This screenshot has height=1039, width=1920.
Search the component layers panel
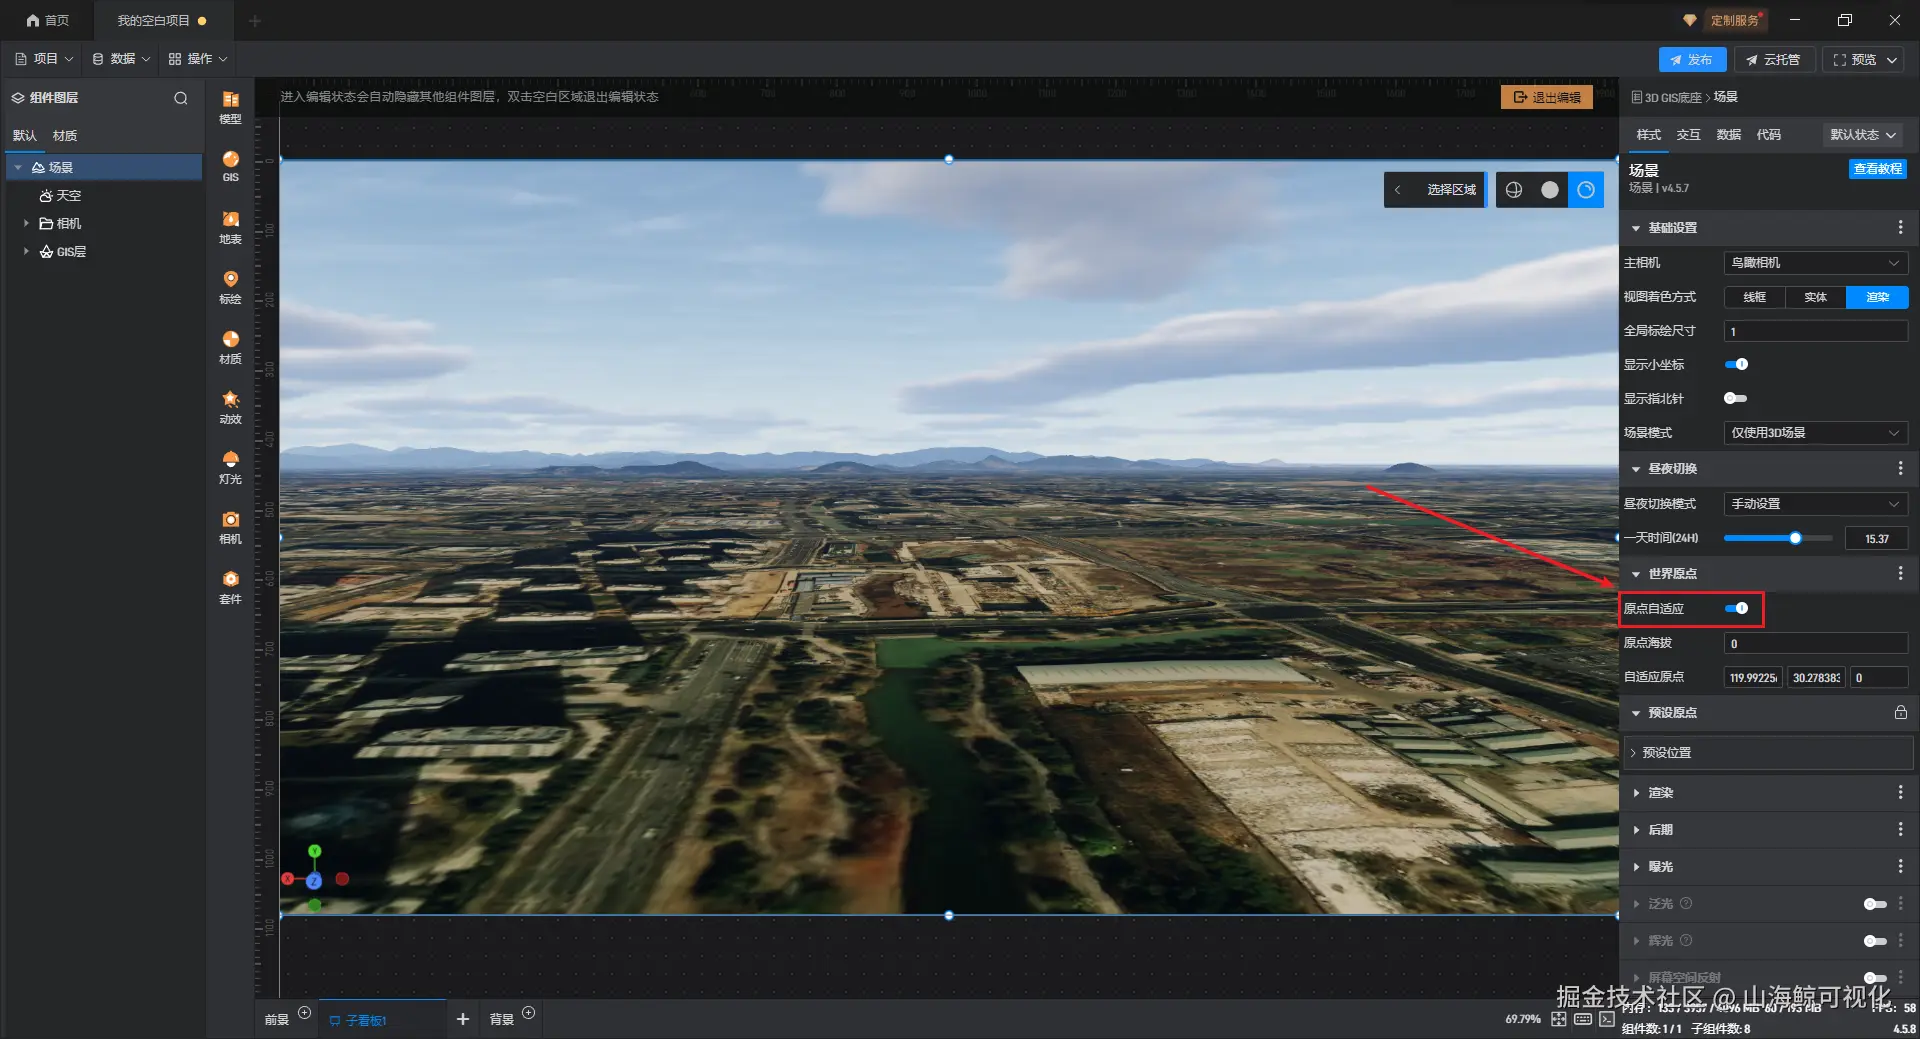tap(181, 98)
